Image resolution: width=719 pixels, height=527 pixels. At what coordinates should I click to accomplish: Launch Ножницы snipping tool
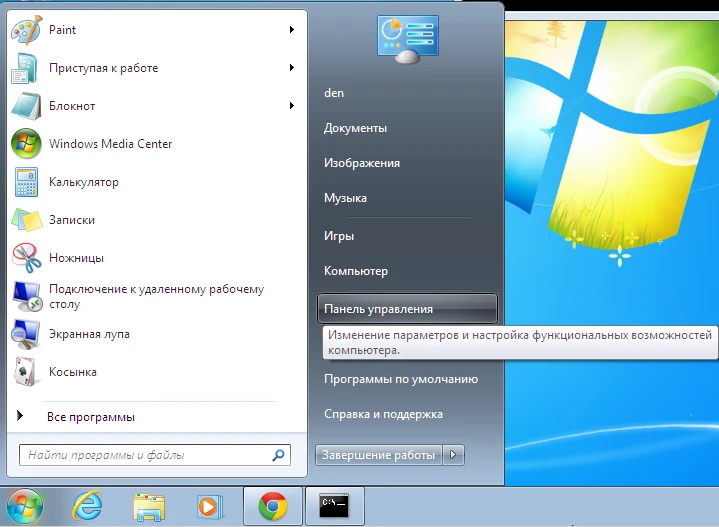pyautogui.click(x=76, y=258)
